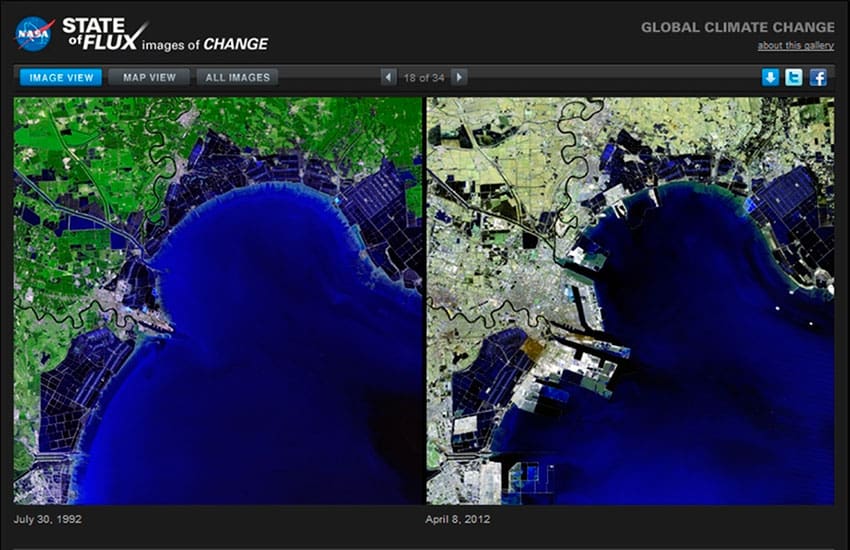Click the 2012 satellite image on the right
Image resolution: width=850 pixels, height=550 pixels.
pyautogui.click(x=630, y=300)
